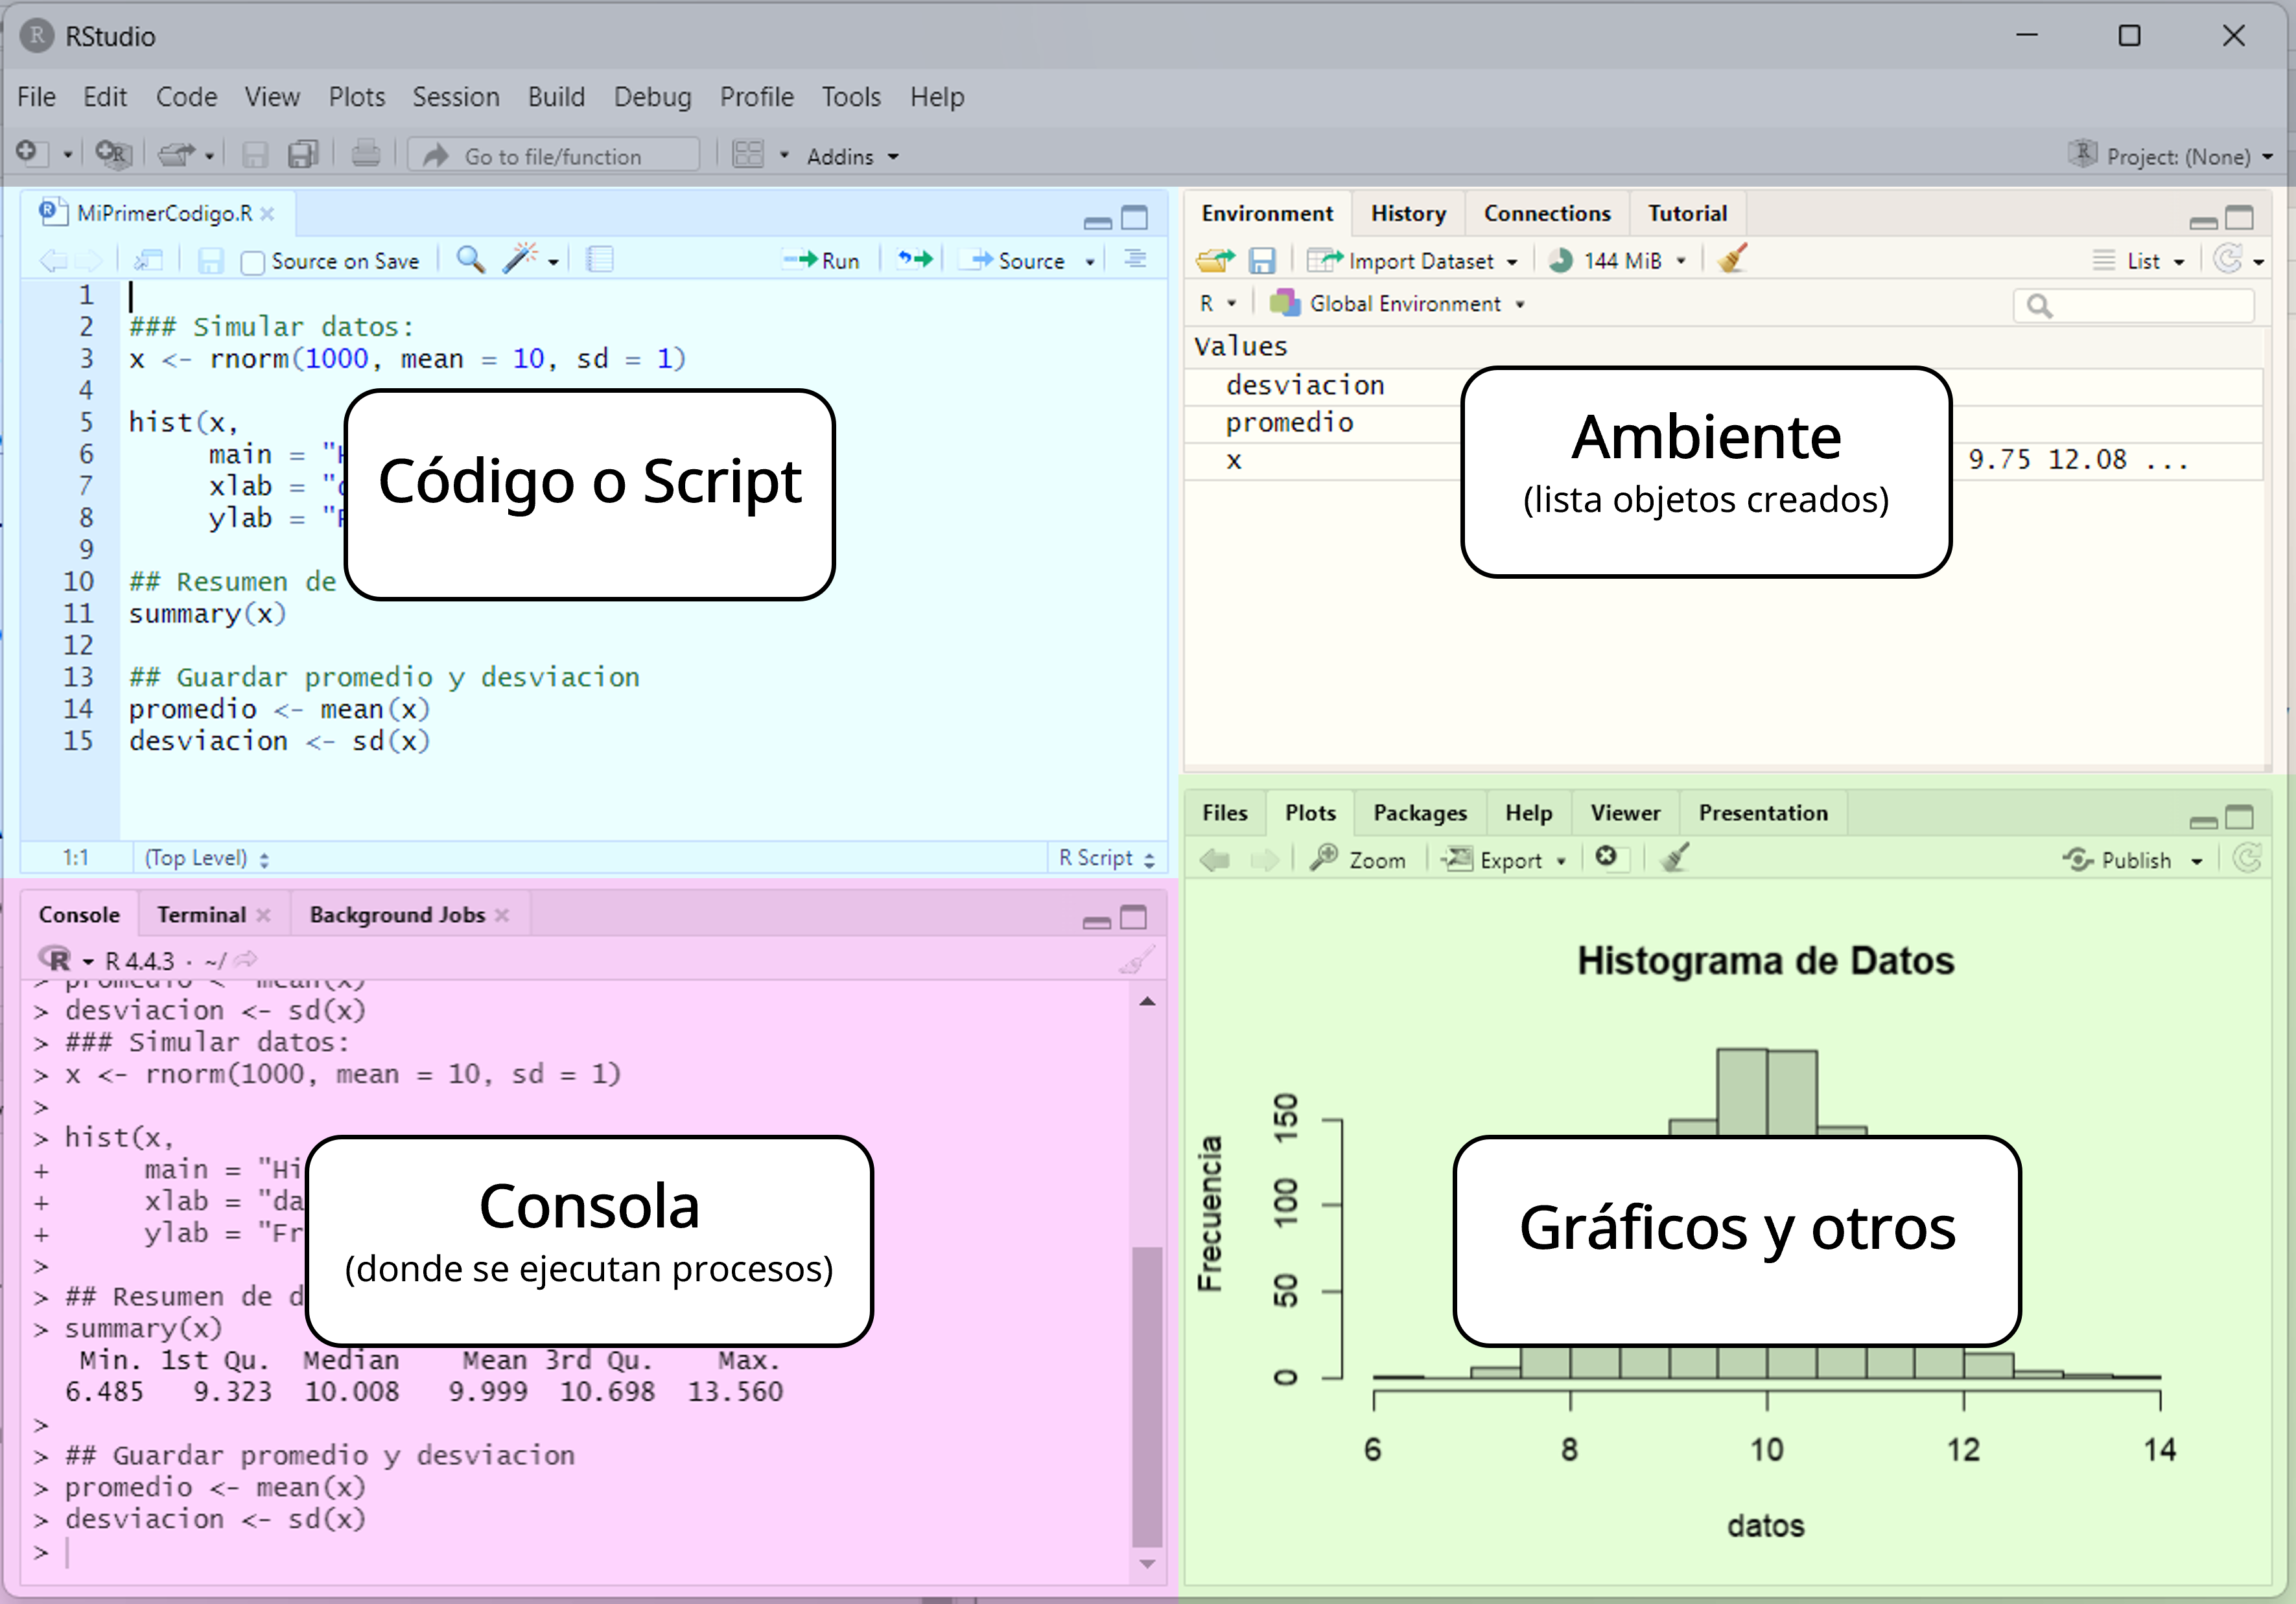Open the Session menu
2296x1604 pixels.
pos(455,97)
